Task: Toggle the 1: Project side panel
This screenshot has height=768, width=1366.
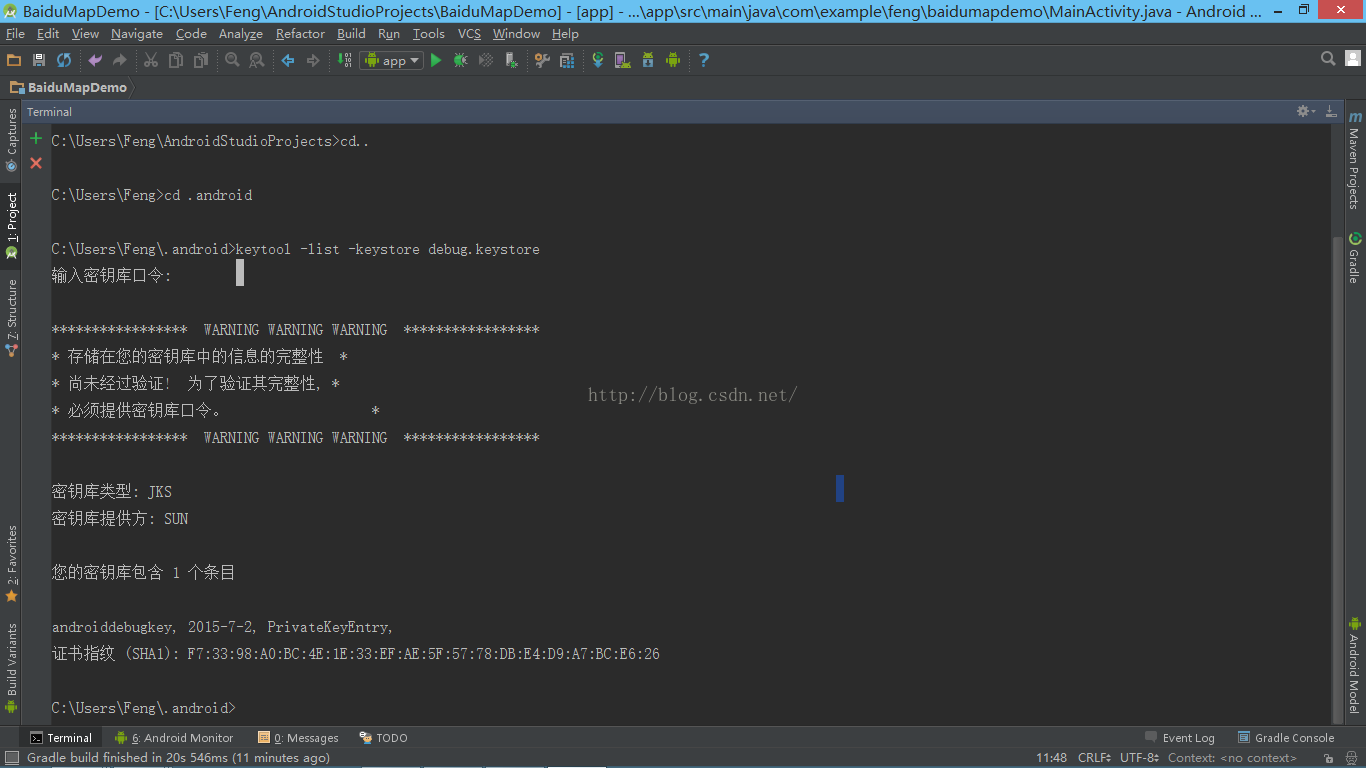Action: pyautogui.click(x=11, y=225)
